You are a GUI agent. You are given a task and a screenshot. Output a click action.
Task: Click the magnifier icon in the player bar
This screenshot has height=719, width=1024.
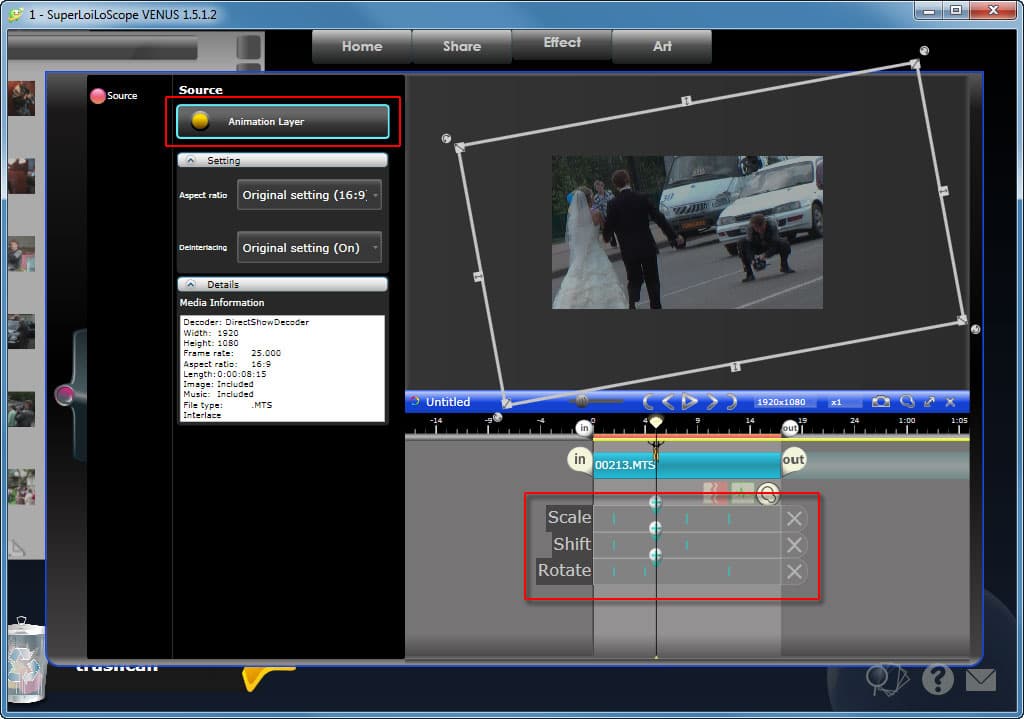pos(907,402)
